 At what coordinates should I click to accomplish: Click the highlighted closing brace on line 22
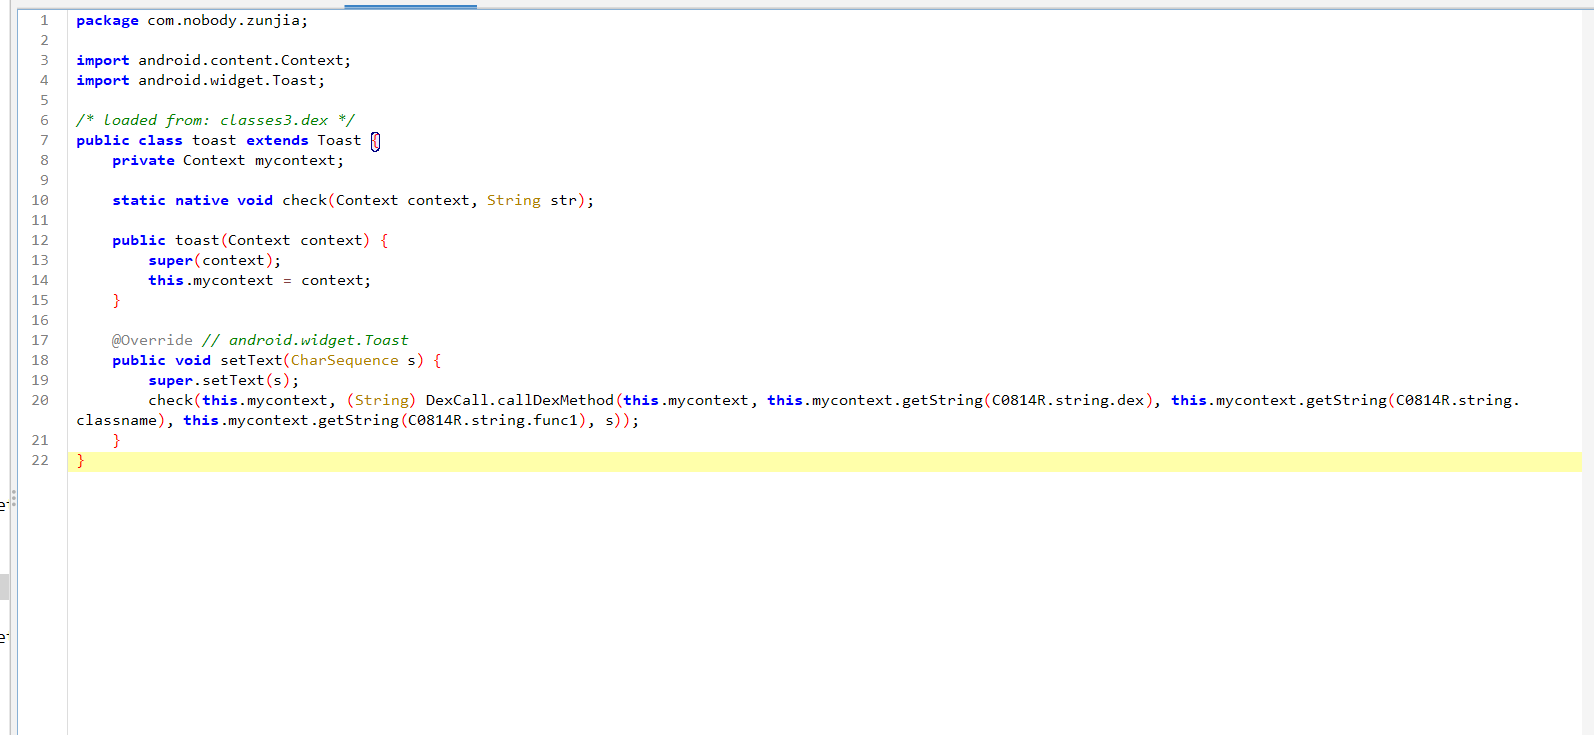(81, 460)
